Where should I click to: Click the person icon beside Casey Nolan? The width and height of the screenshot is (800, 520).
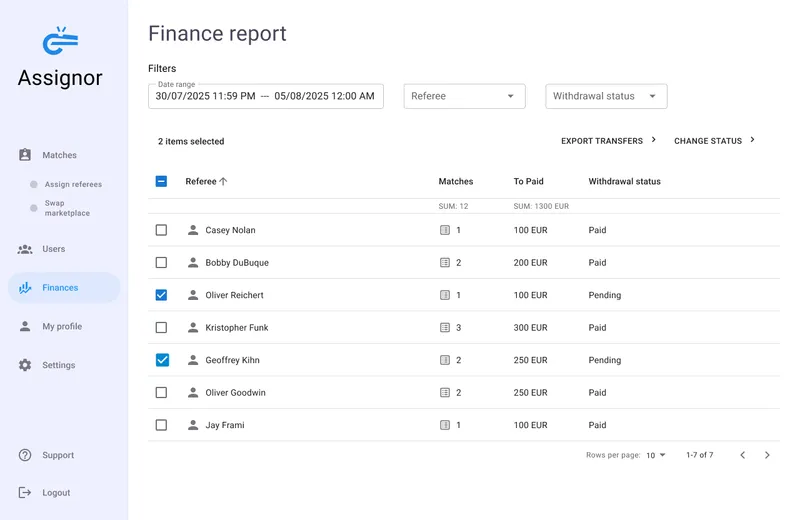[193, 230]
